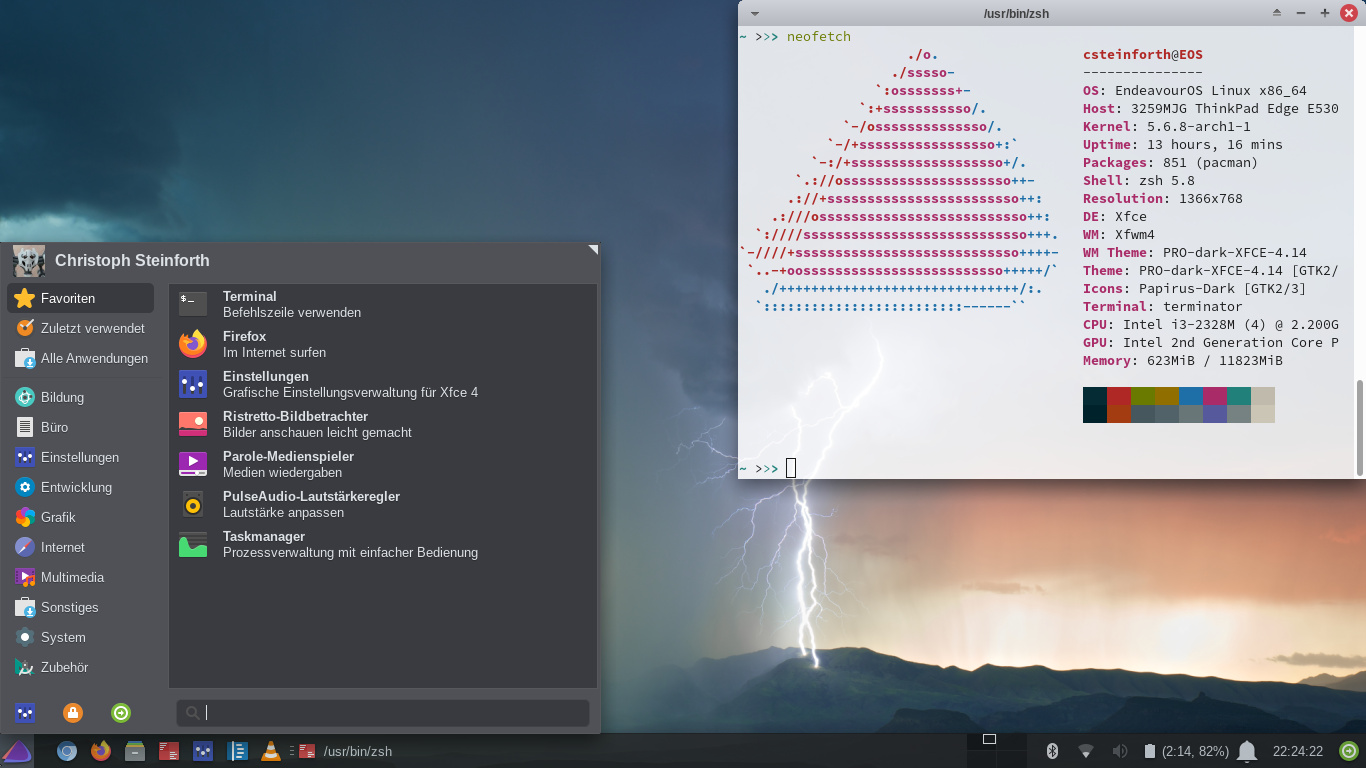Click the green logout icon in menu
This screenshot has height=768, width=1366.
121,713
